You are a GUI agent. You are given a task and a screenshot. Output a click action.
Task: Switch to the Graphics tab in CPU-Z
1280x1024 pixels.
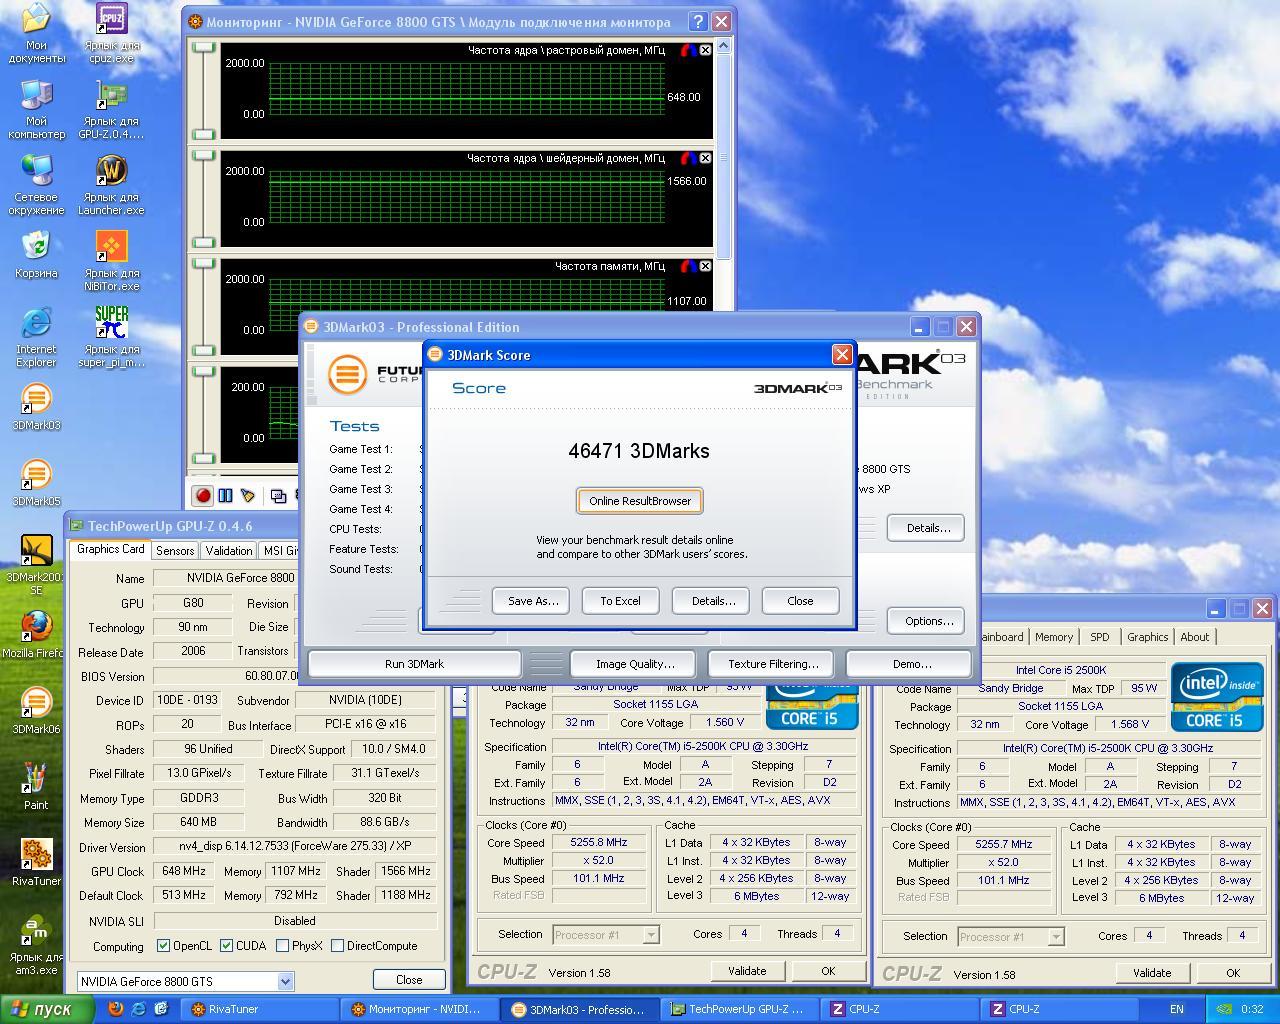coord(1147,637)
